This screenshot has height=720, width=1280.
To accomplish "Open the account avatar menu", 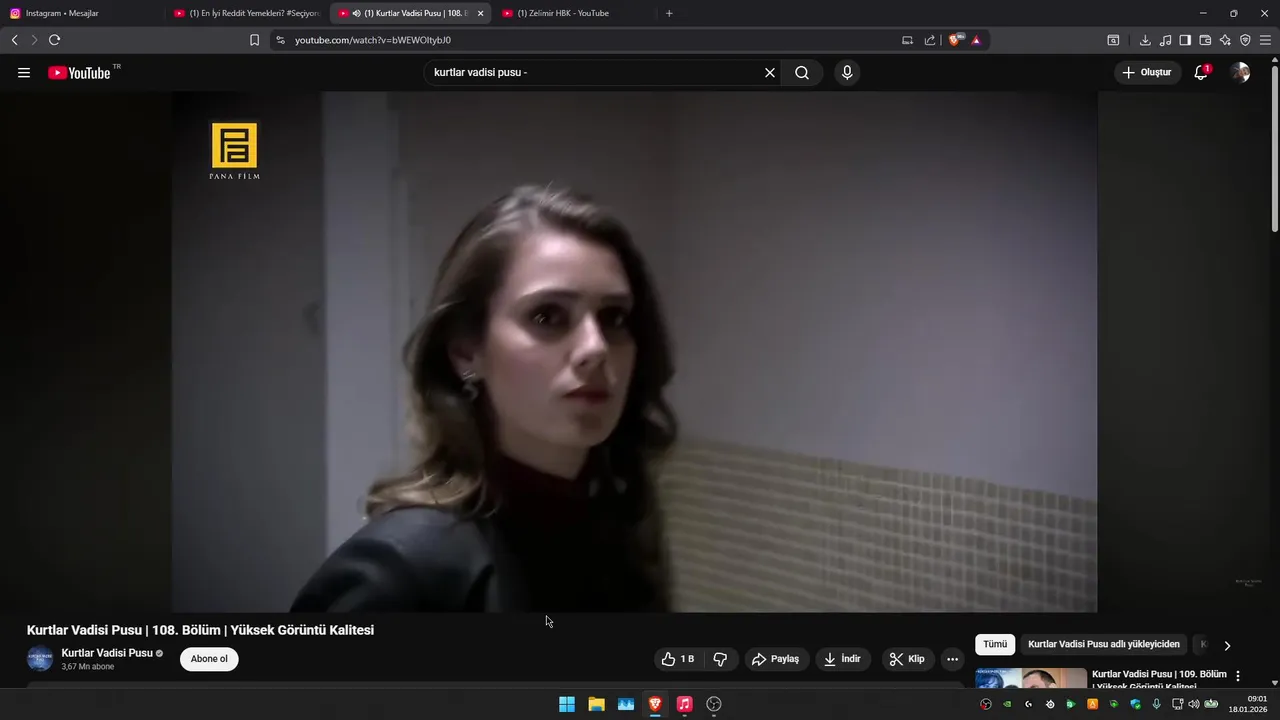I will pos(1240,73).
